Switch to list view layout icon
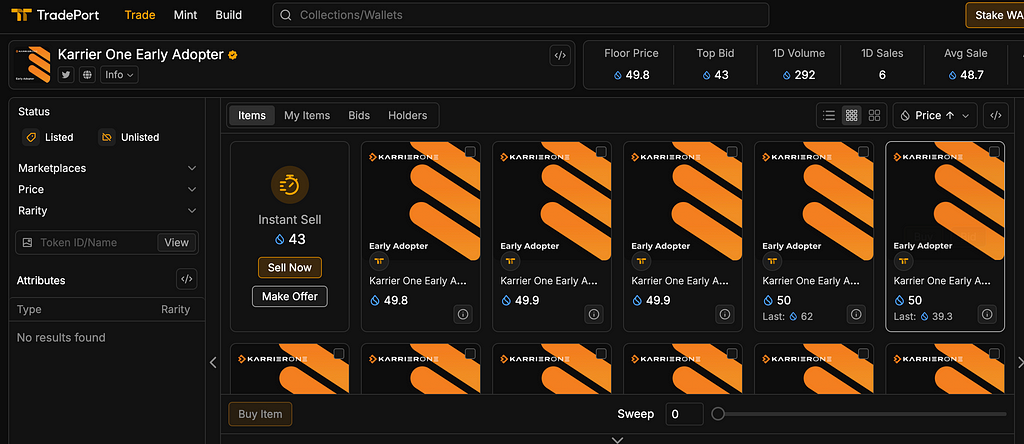The image size is (1024, 444). coord(829,116)
